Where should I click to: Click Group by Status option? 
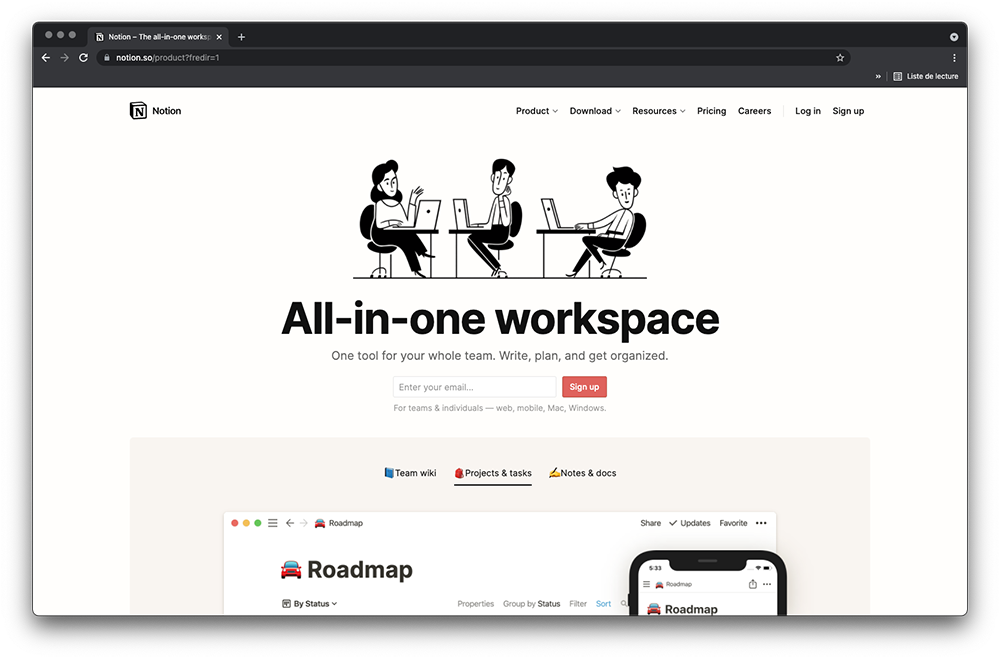point(531,603)
